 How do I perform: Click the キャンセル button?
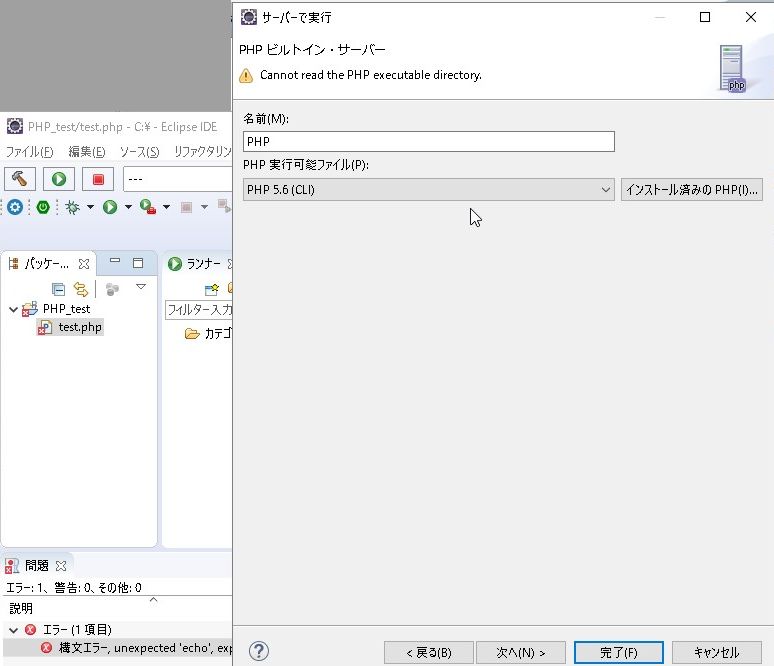716,653
